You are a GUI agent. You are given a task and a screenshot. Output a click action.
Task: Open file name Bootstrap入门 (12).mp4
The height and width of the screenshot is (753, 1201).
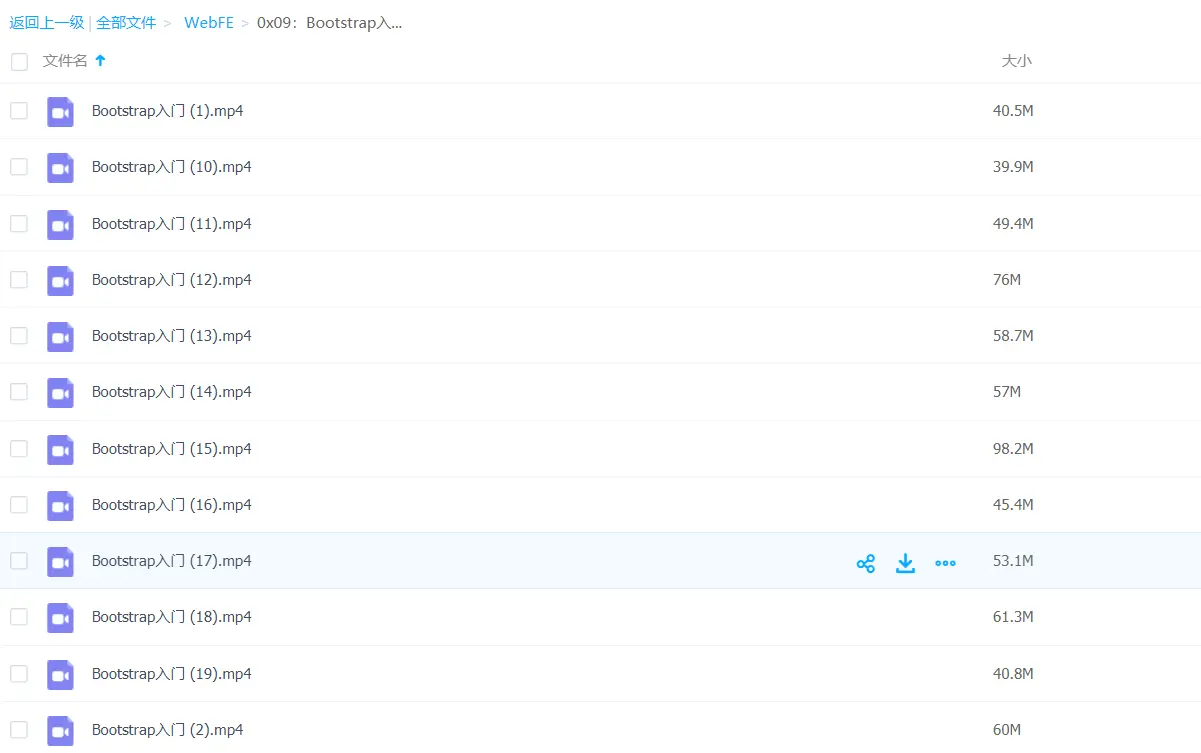171,280
